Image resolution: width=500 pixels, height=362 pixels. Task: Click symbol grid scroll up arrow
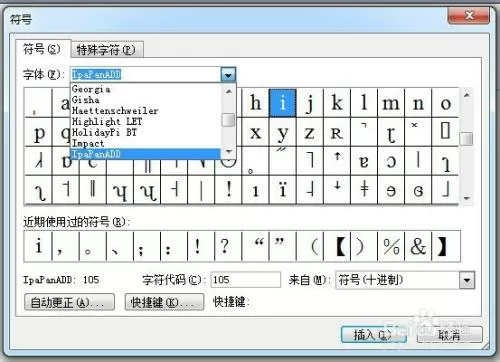pos(466,95)
